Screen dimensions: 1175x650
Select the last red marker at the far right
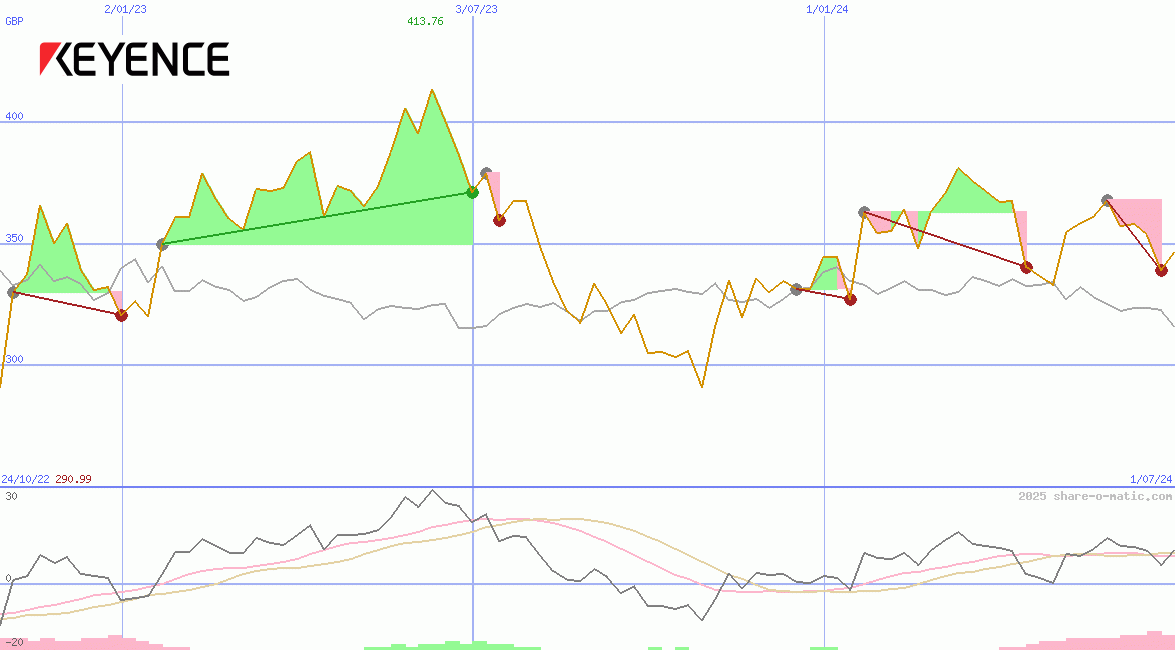click(1161, 270)
